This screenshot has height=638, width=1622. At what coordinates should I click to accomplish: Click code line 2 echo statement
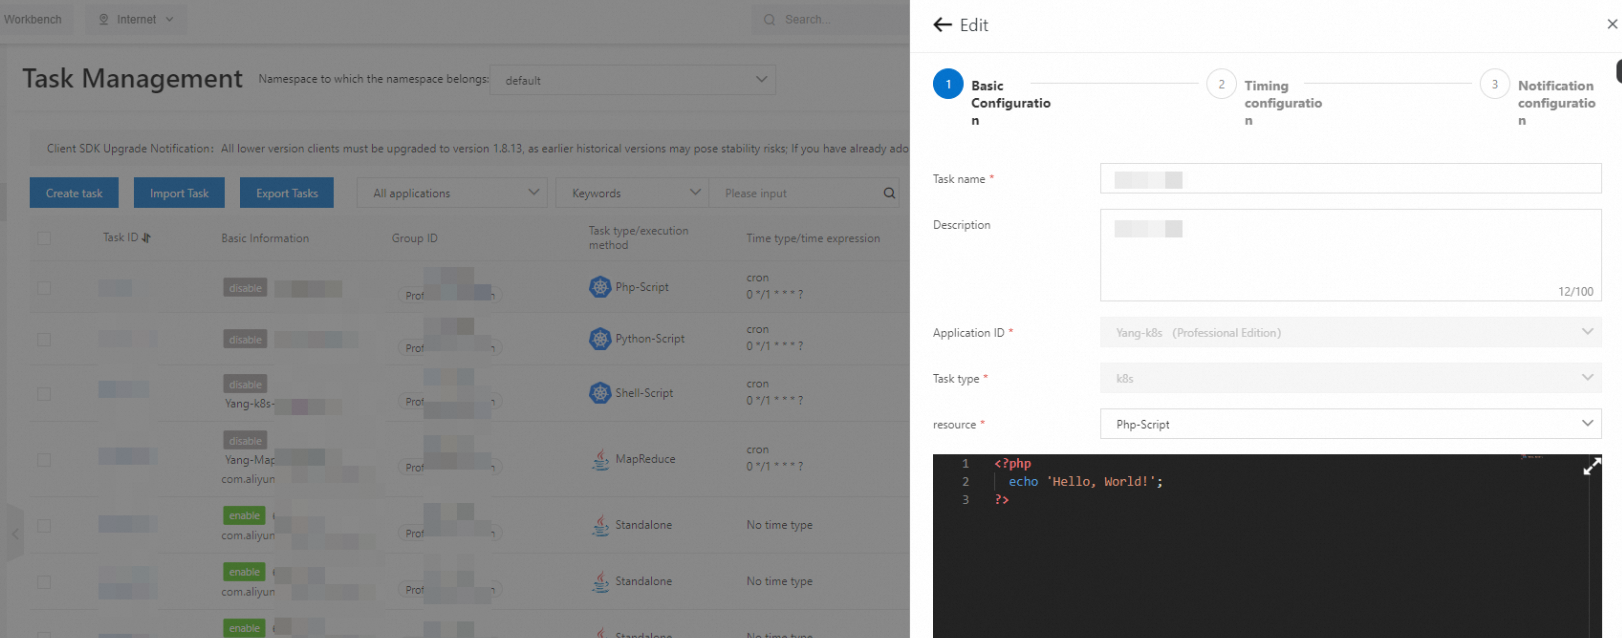click(x=1085, y=482)
